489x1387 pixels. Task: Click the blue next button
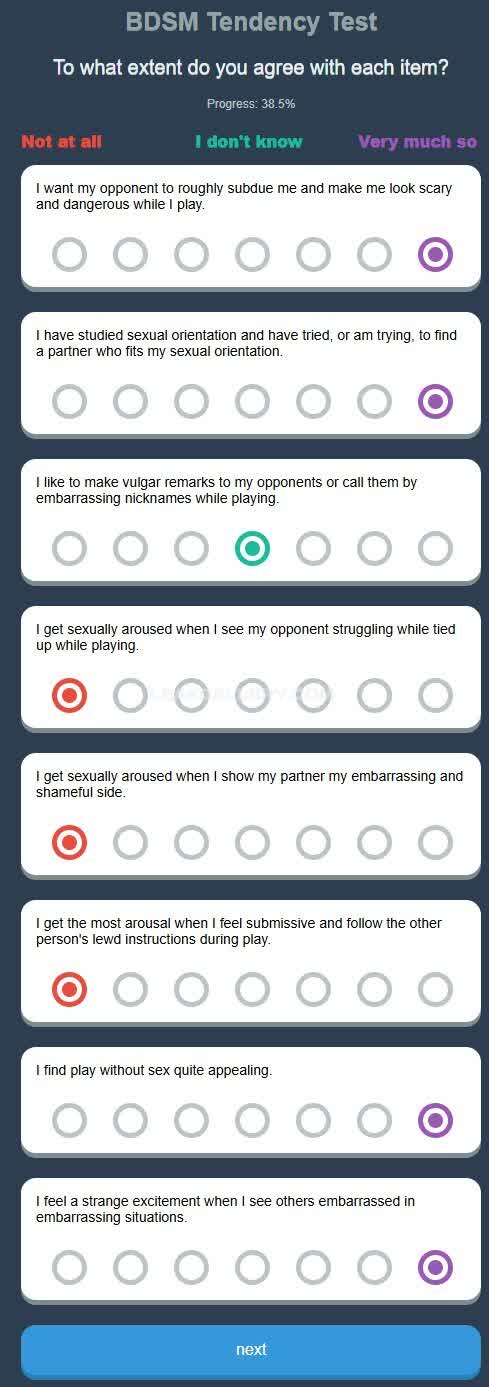tap(251, 1350)
